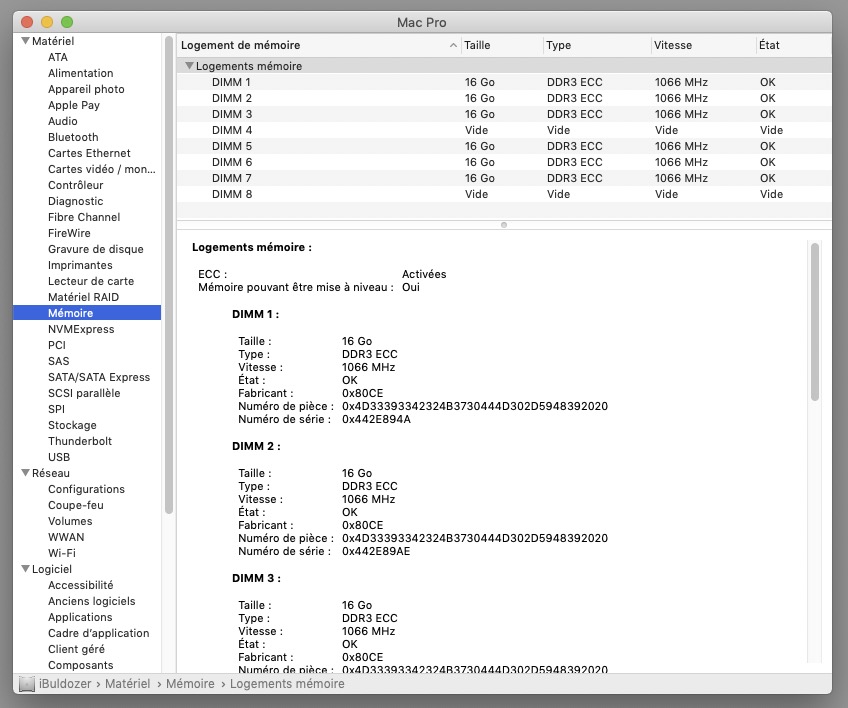Select the DIMM 7 row
Screen dimensions: 848x708
coord(504,178)
